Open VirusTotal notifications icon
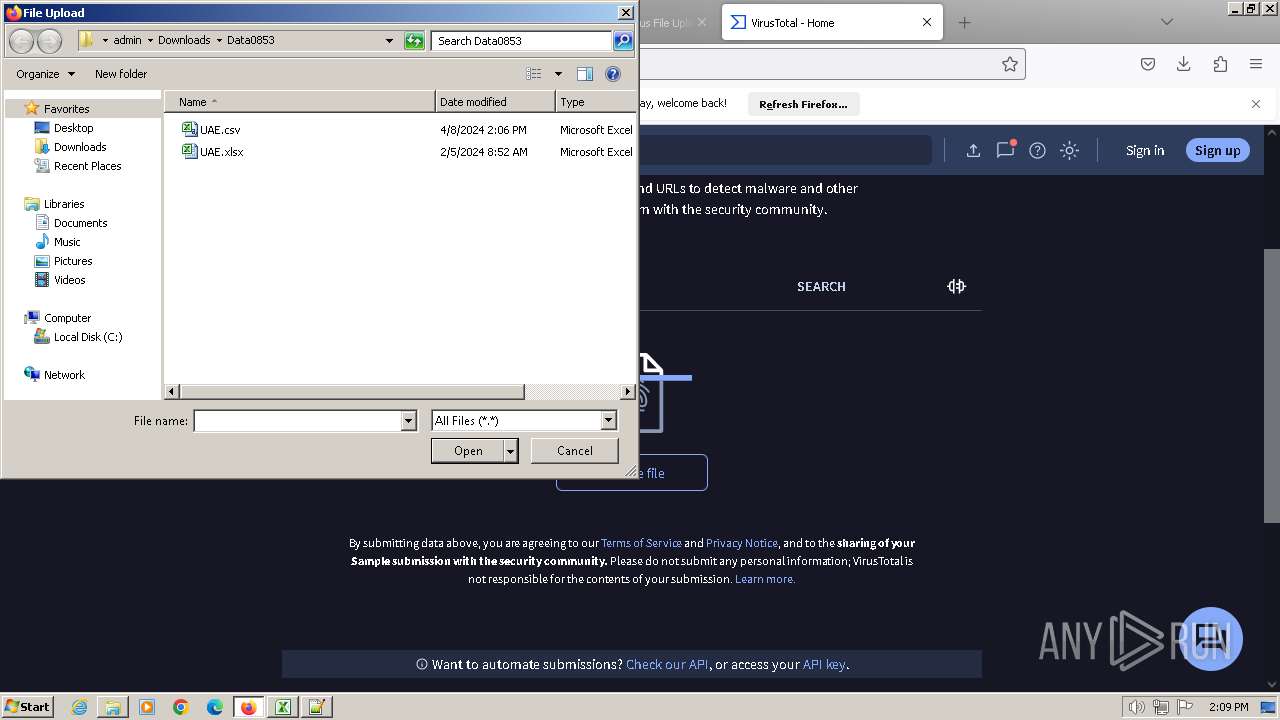The height and width of the screenshot is (720, 1280). coord(1005,150)
